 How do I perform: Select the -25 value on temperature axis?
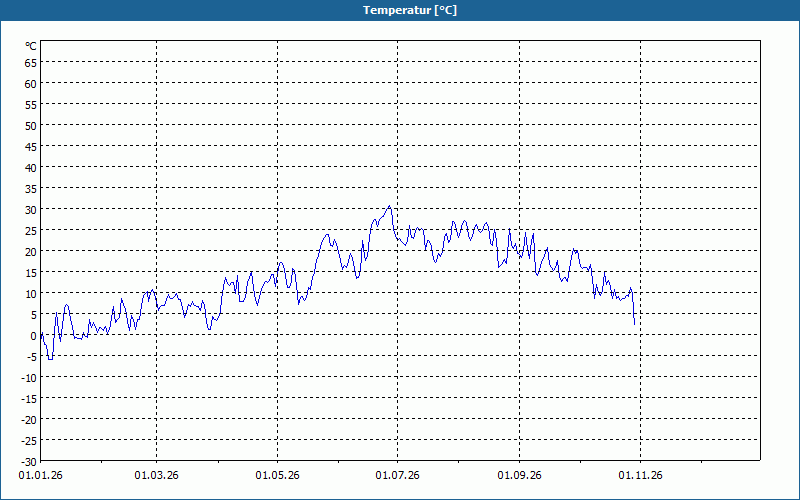pyautogui.click(x=29, y=441)
